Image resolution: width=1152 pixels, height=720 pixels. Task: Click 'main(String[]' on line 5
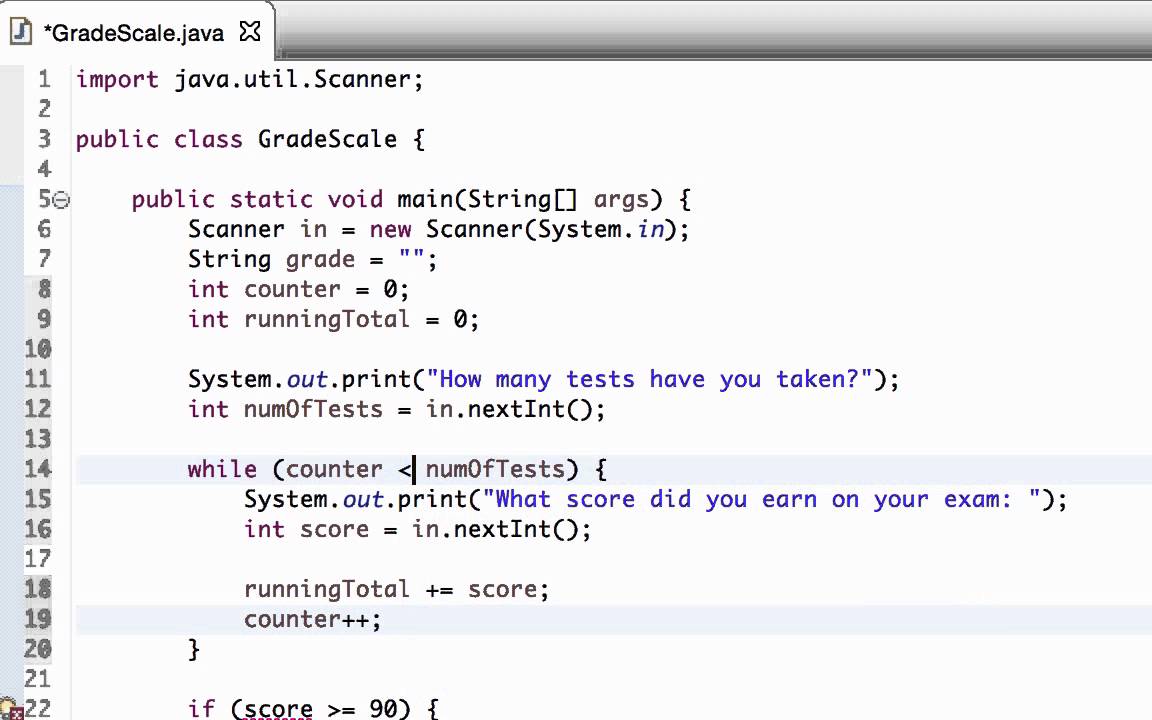487,200
